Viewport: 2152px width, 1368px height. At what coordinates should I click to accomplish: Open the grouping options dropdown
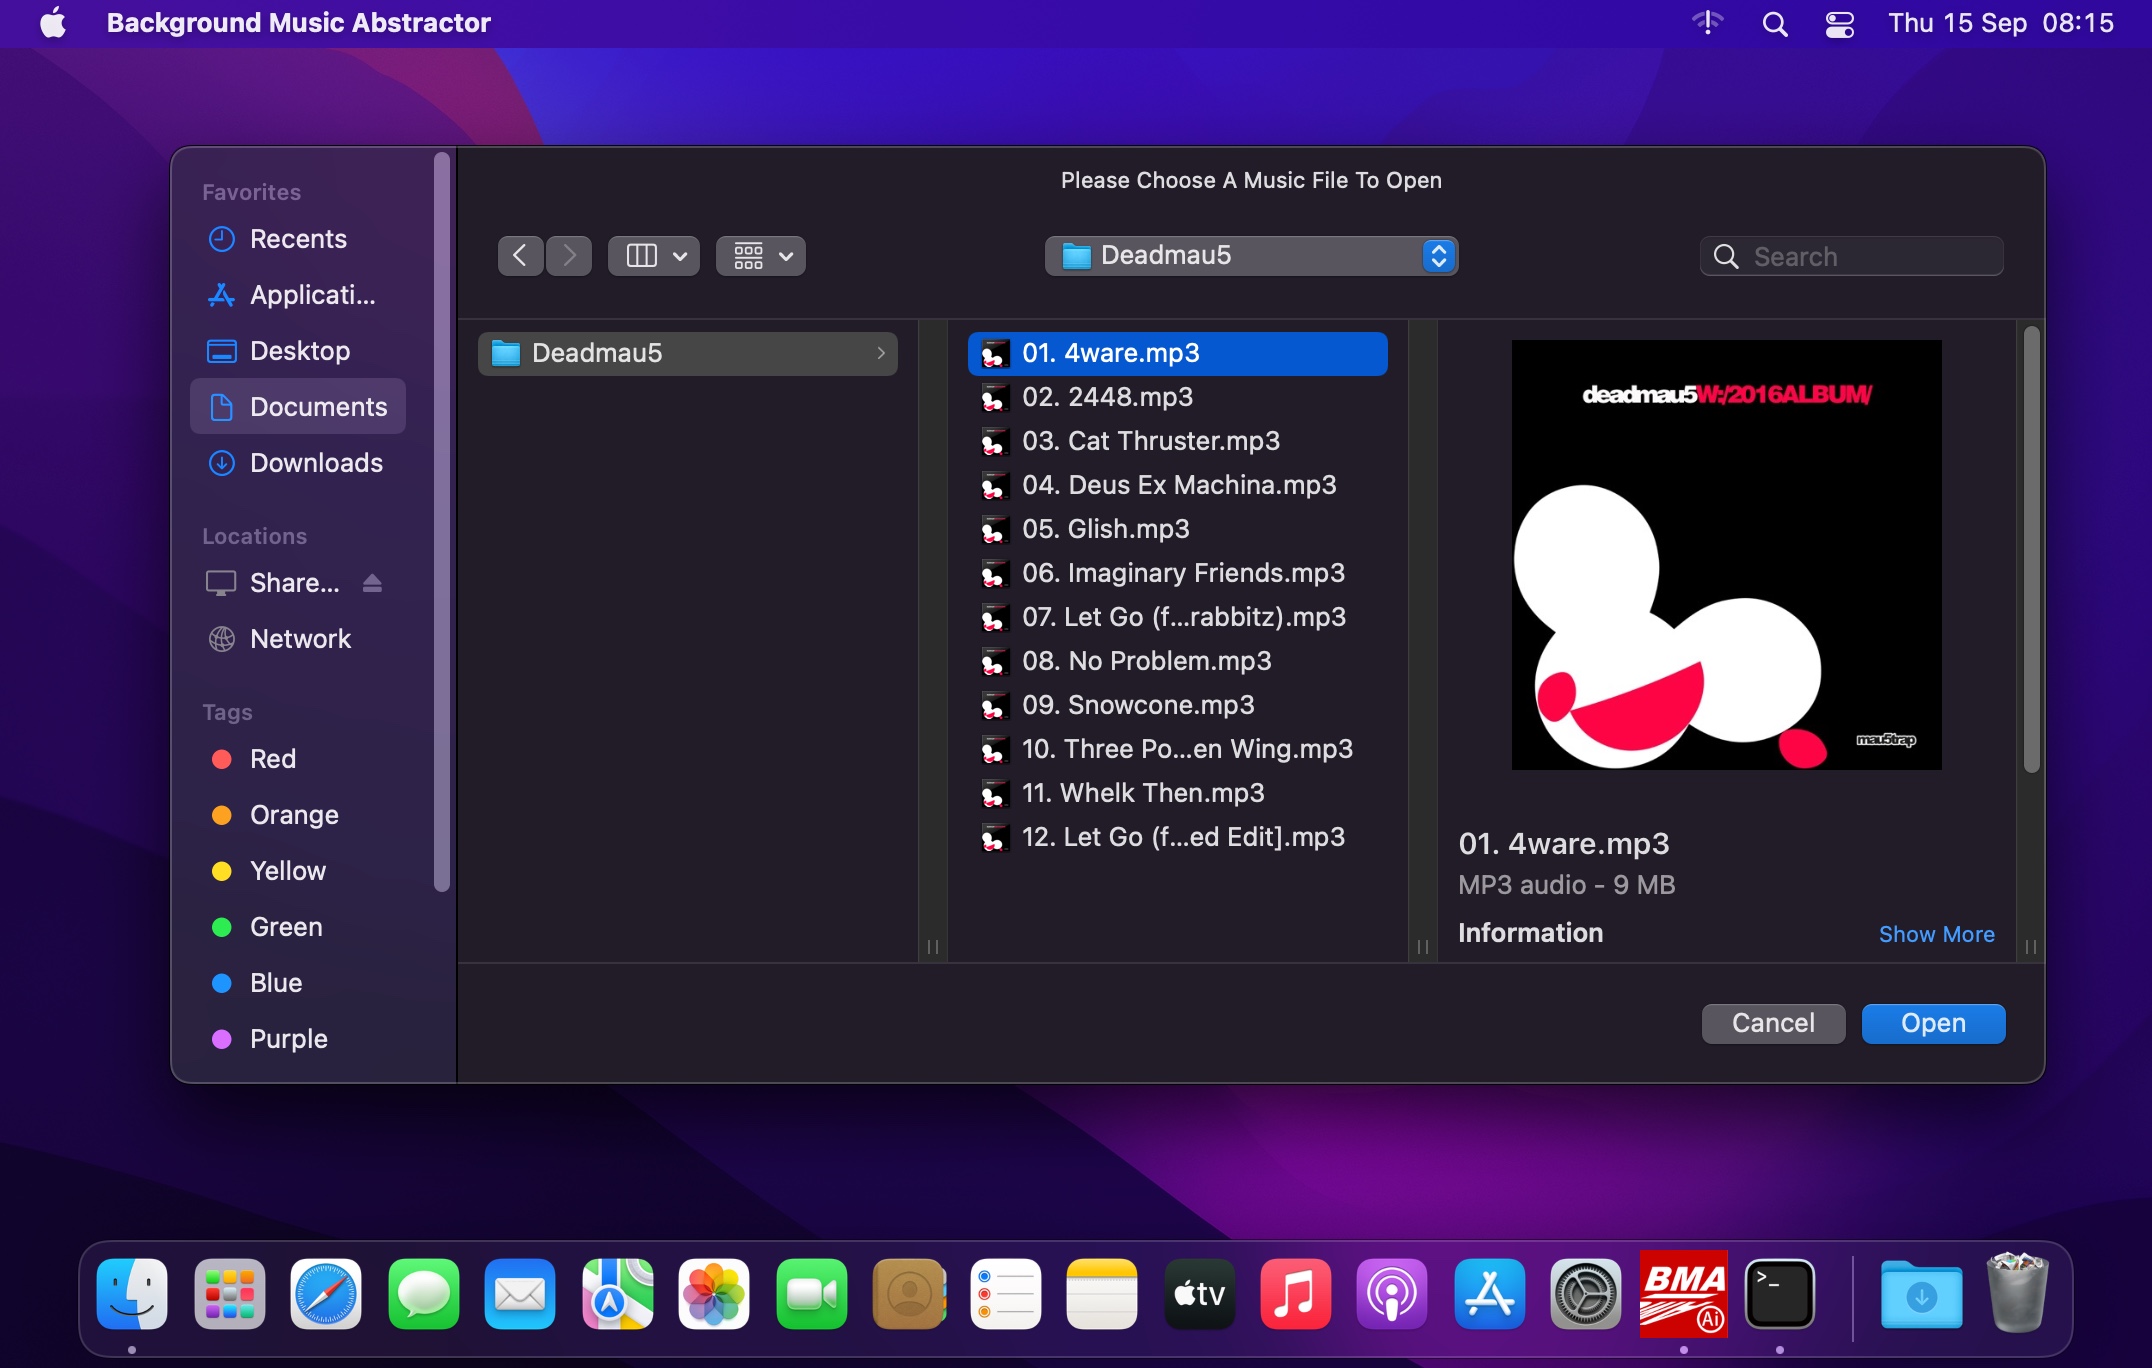click(761, 256)
